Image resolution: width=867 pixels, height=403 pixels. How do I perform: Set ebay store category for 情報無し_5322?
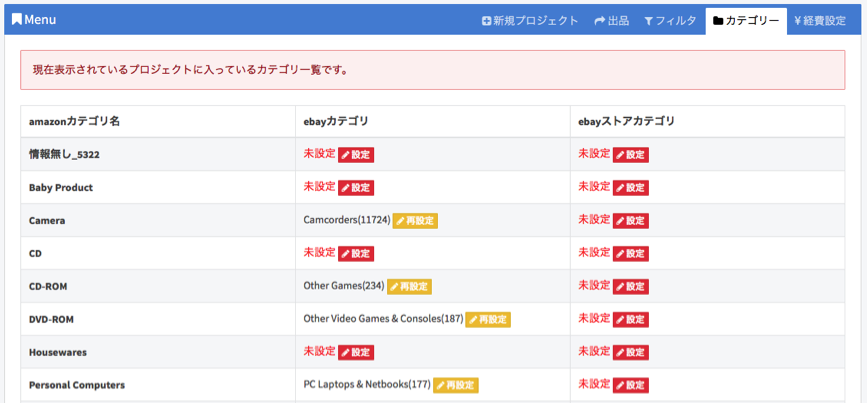(x=631, y=155)
